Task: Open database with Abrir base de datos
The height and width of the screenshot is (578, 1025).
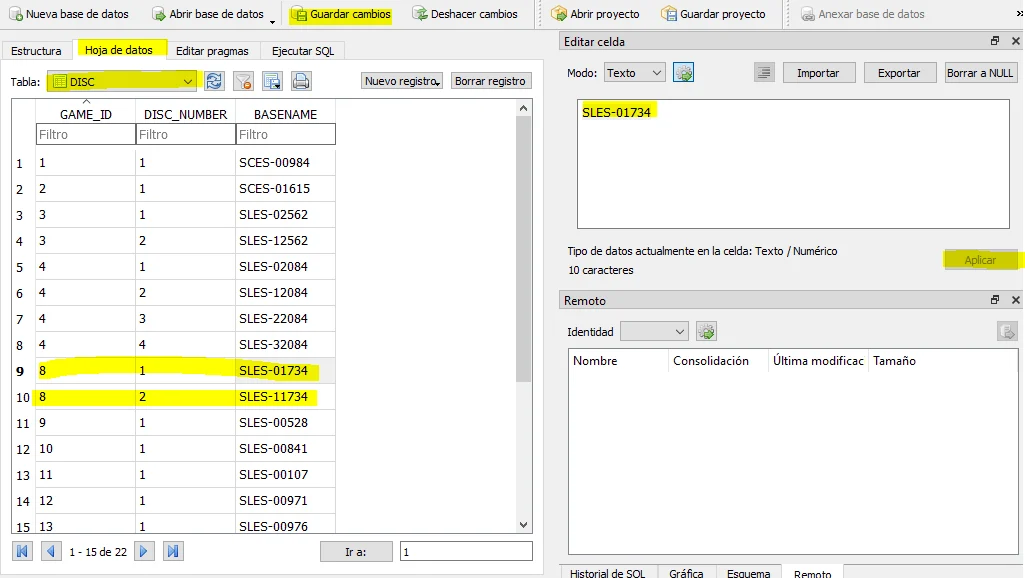Action: point(208,14)
